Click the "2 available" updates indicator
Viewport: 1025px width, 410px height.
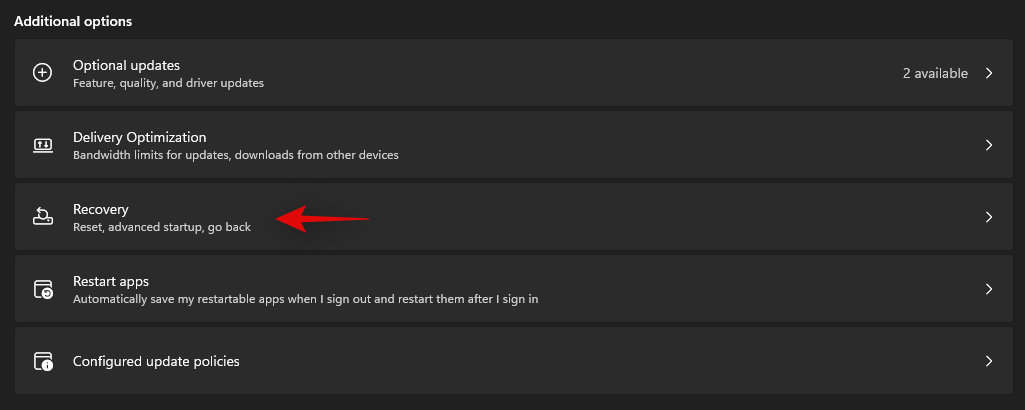[x=934, y=73]
